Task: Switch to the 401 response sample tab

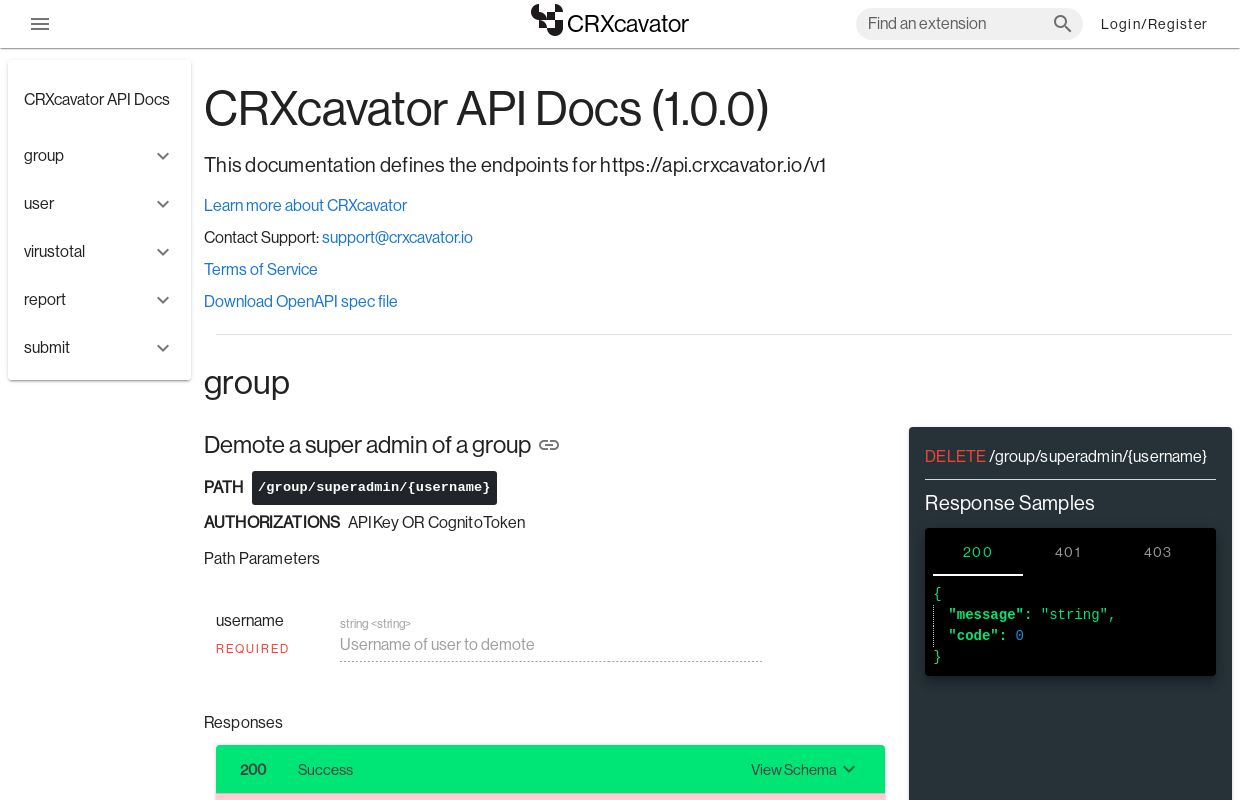Action: coord(1068,552)
